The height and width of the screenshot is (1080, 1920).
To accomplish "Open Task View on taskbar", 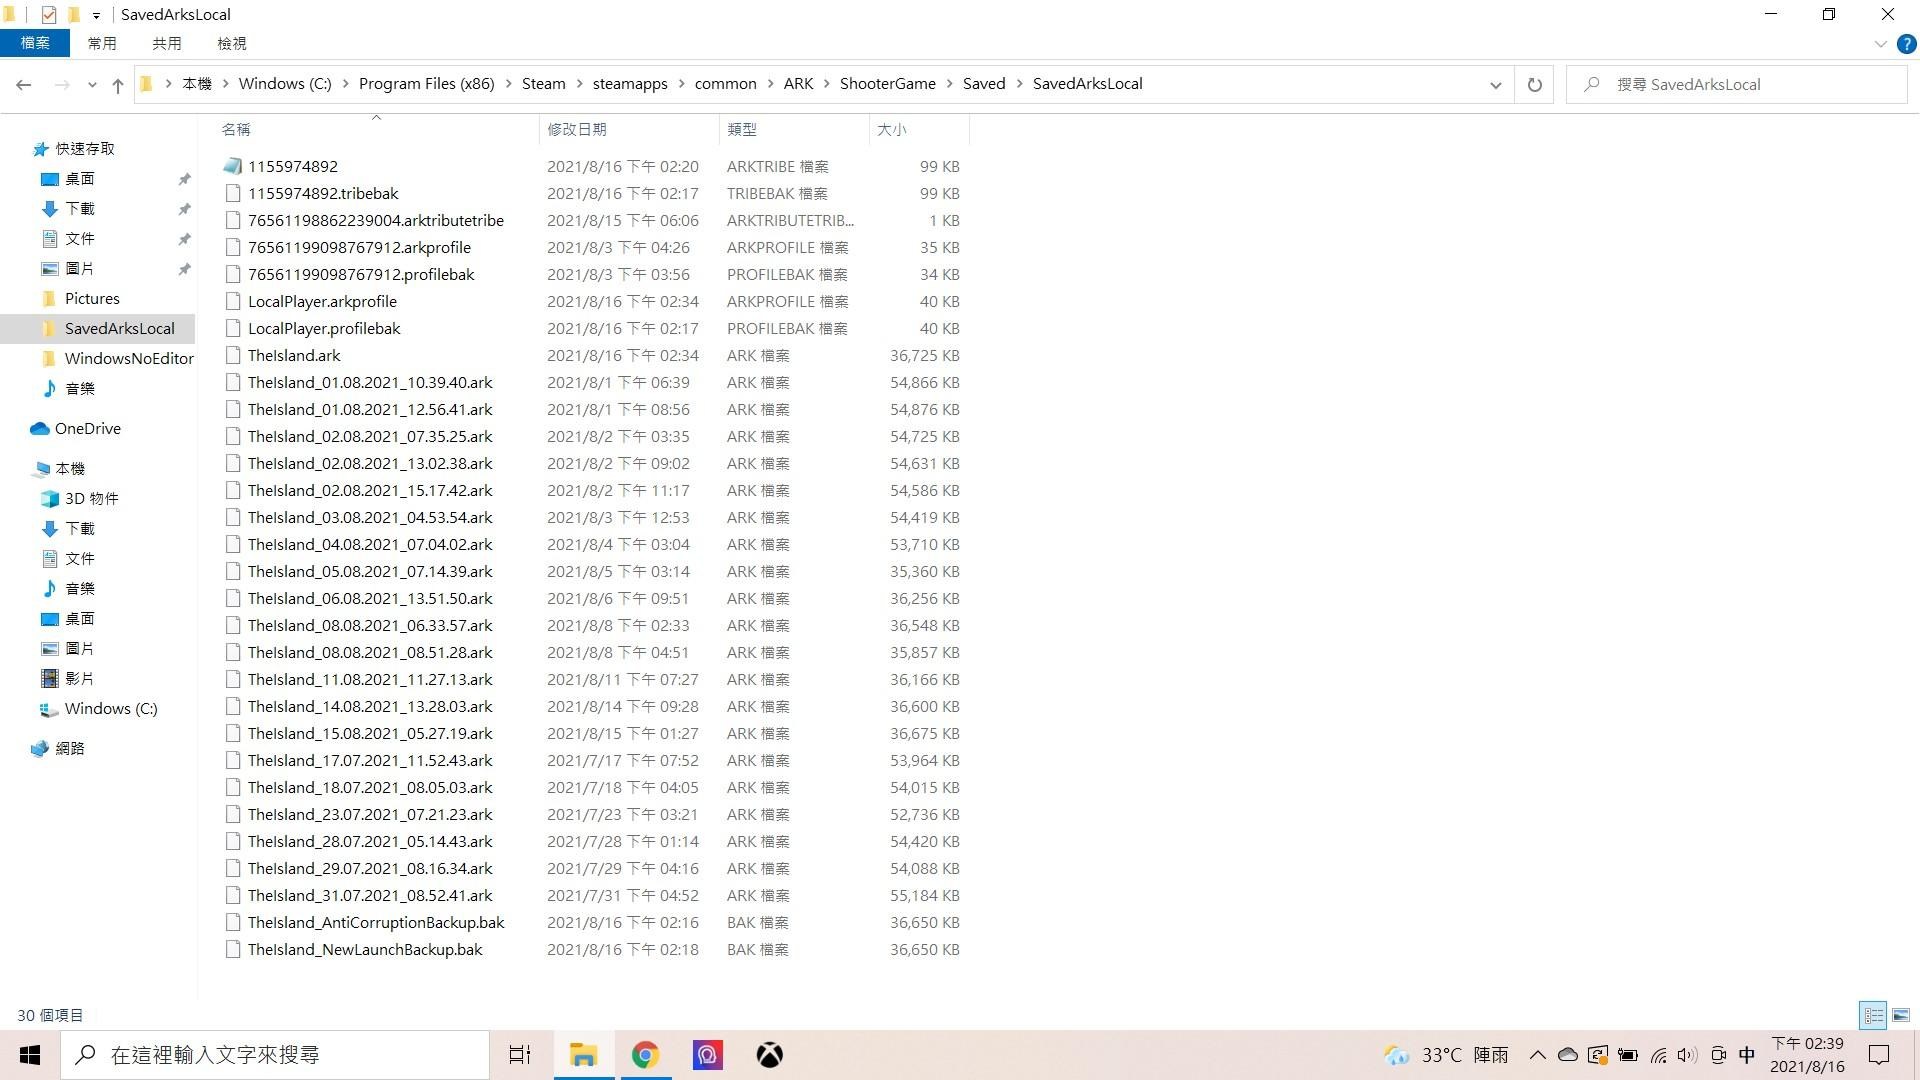I will [x=520, y=1055].
